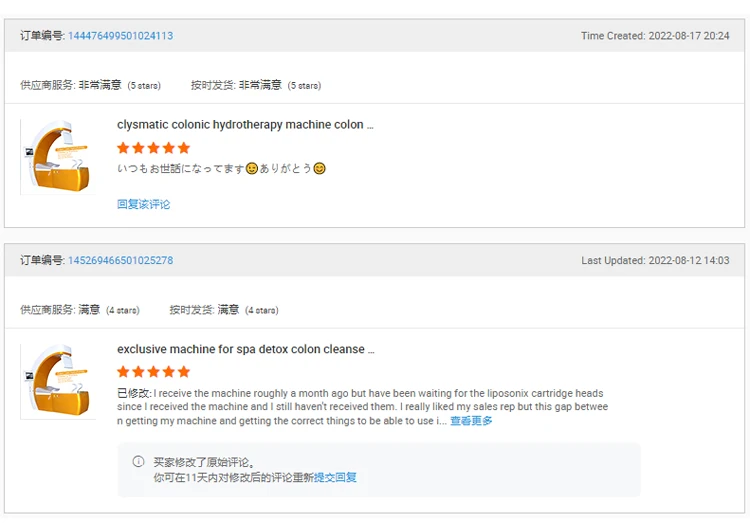Click 回复该评论 reply link

[x=143, y=204]
